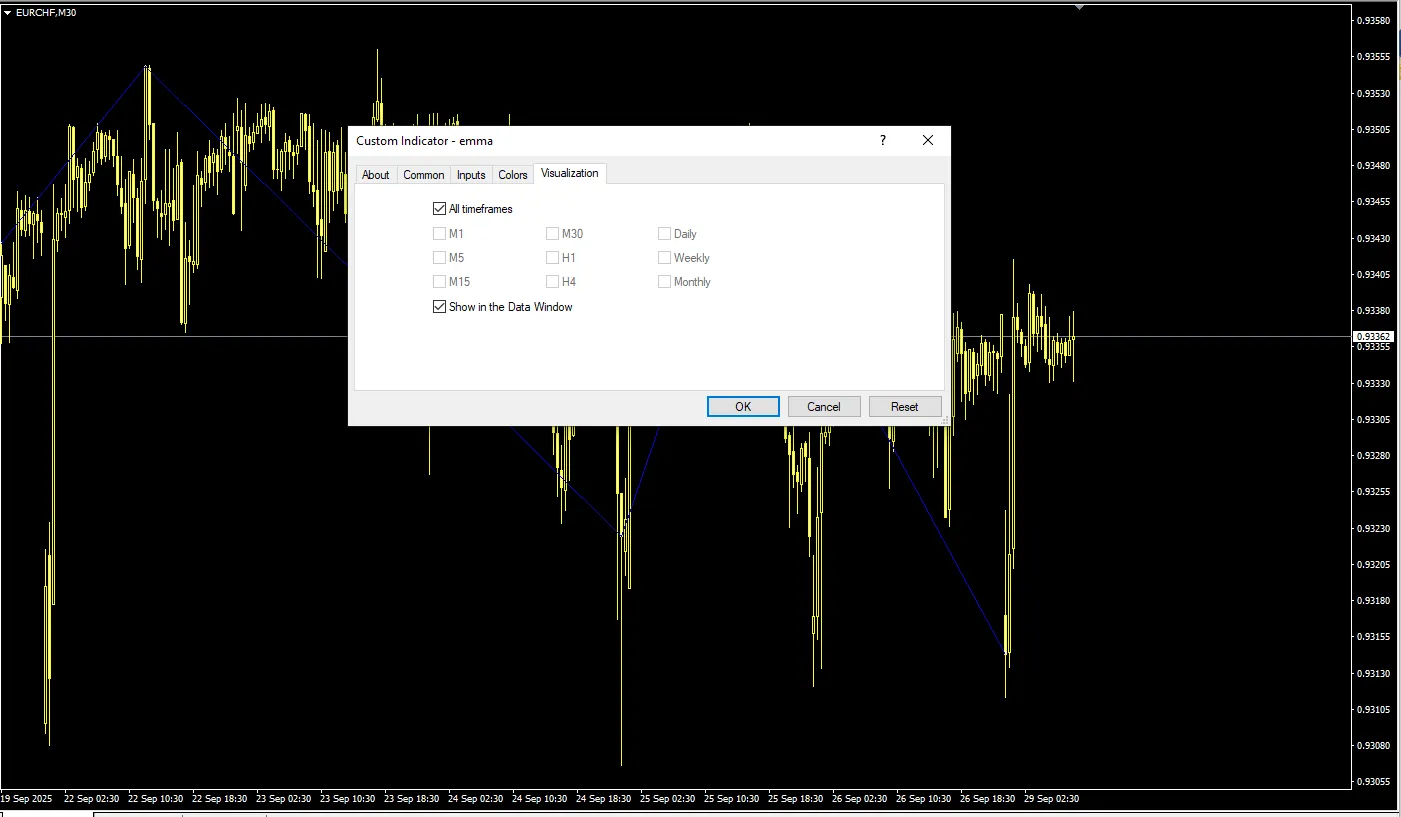This screenshot has height=817, width=1401.
Task: Tick the M30 timeframe checkbox
Action: point(552,234)
